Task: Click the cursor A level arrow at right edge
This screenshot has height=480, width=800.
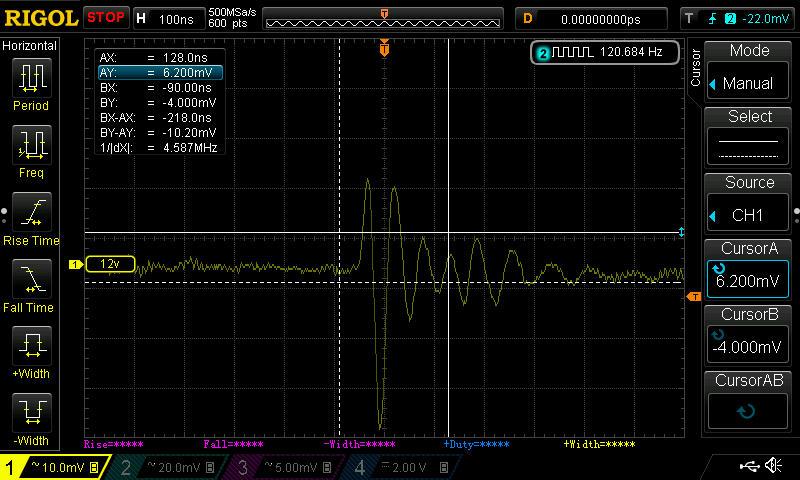Action: click(x=682, y=232)
